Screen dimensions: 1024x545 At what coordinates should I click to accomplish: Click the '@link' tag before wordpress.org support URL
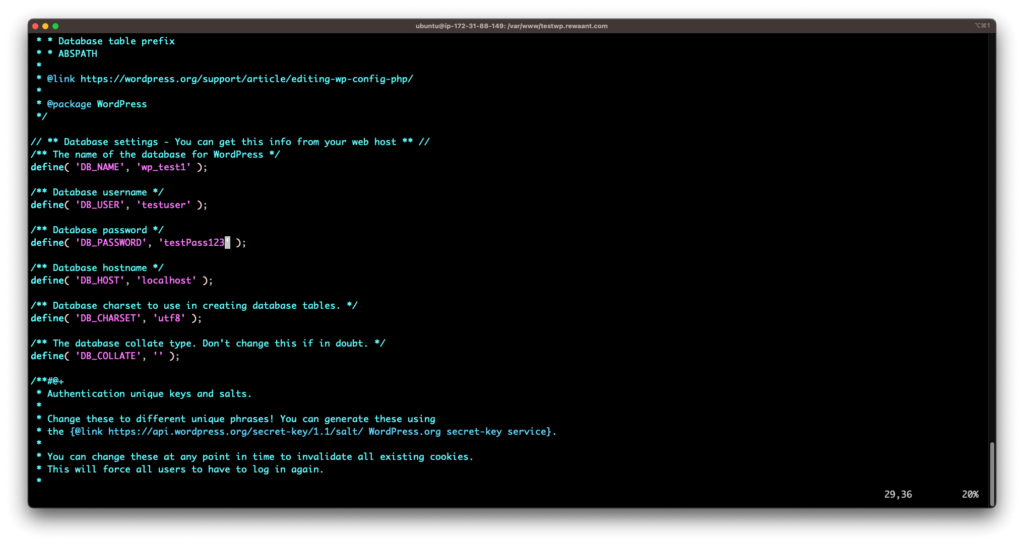(61, 79)
